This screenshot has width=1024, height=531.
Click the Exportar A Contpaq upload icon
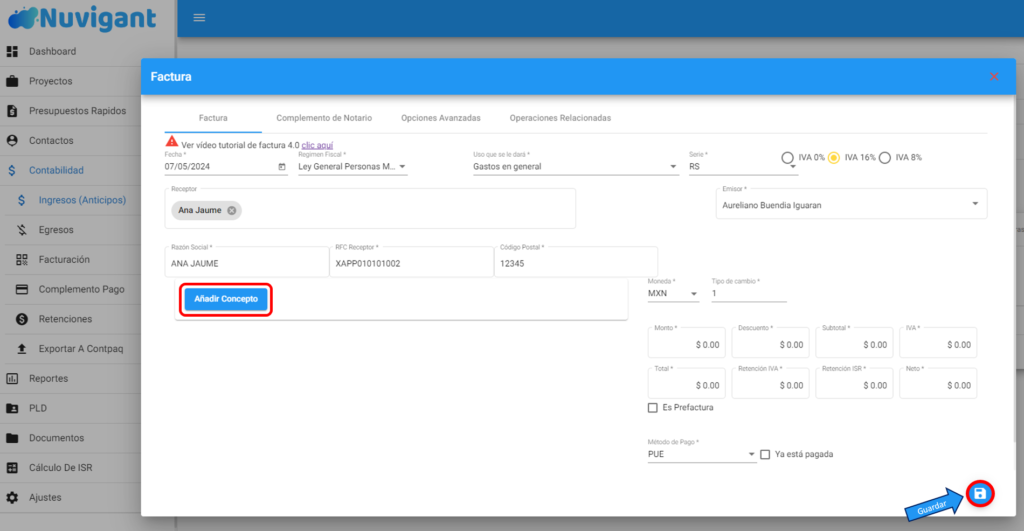click(22, 349)
